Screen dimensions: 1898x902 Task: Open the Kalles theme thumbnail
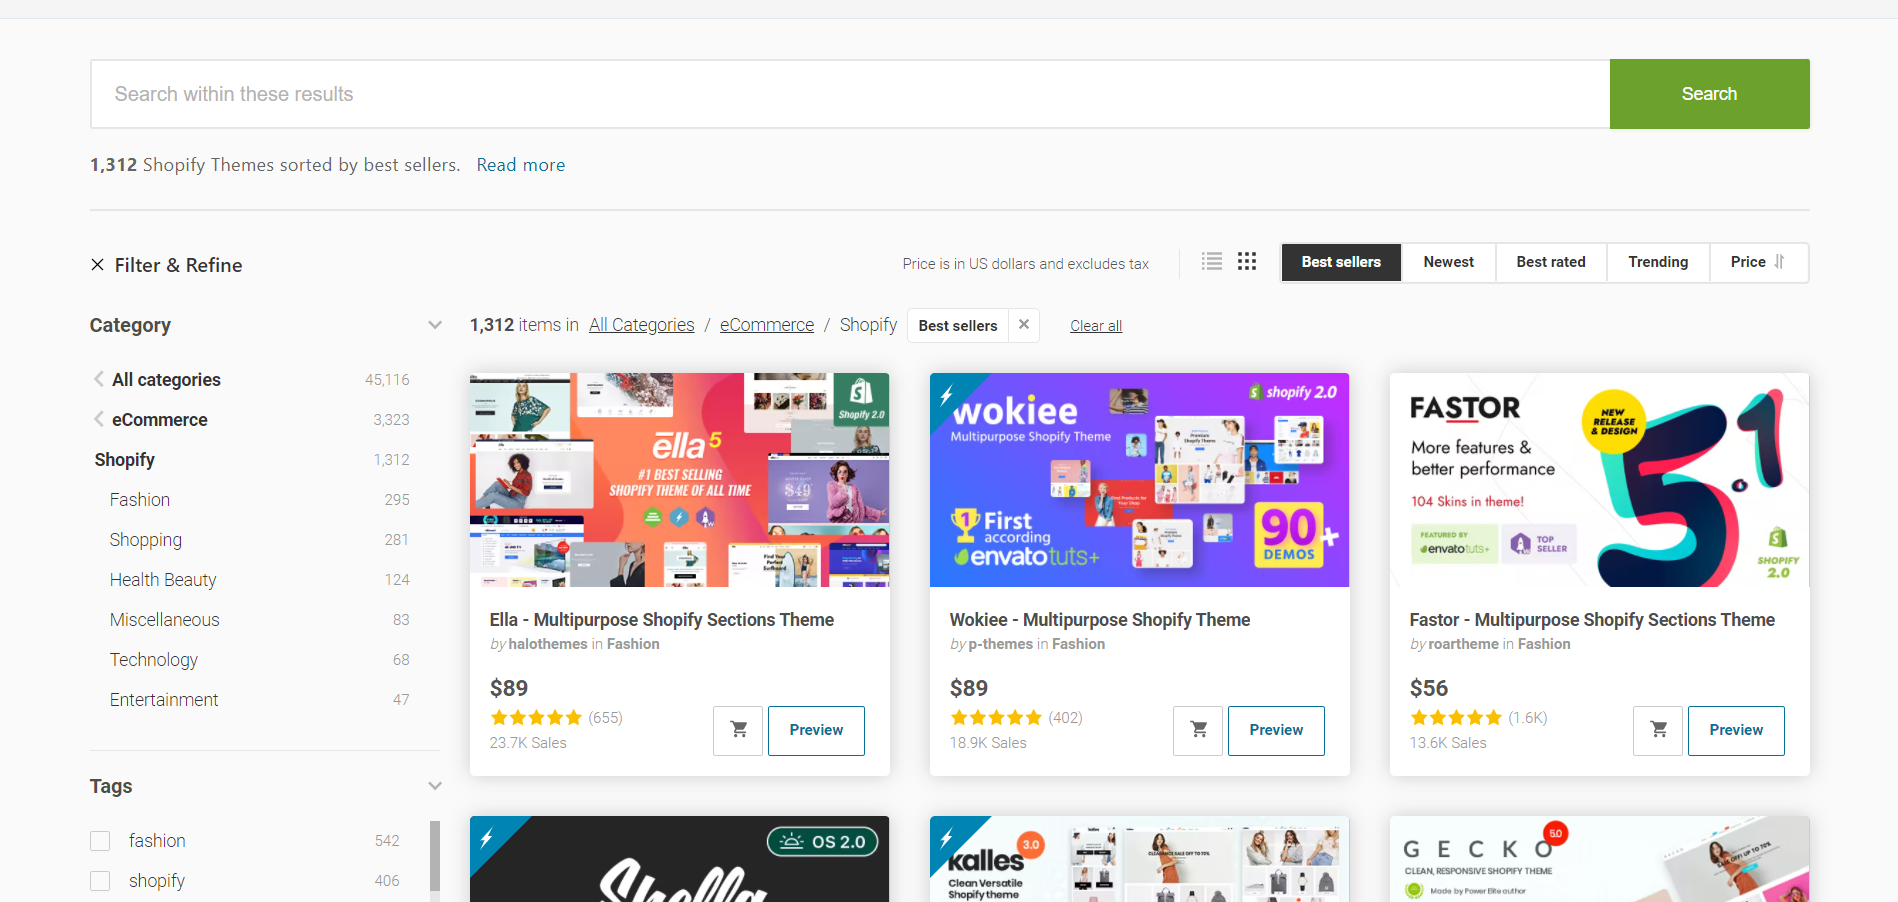tap(1139, 859)
